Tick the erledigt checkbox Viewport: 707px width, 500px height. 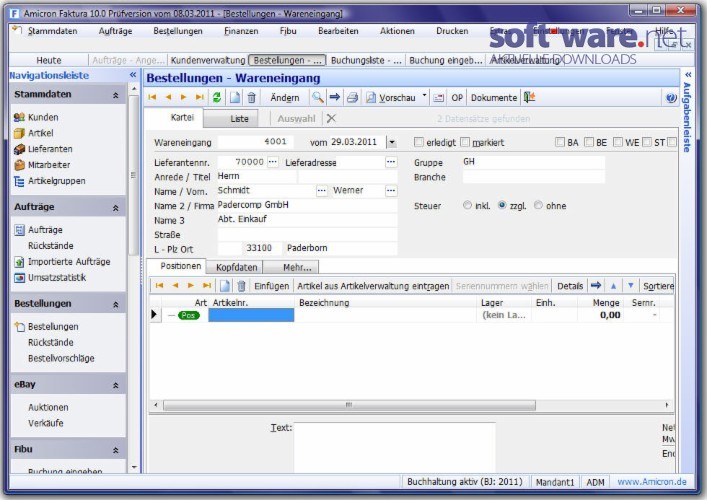418,142
